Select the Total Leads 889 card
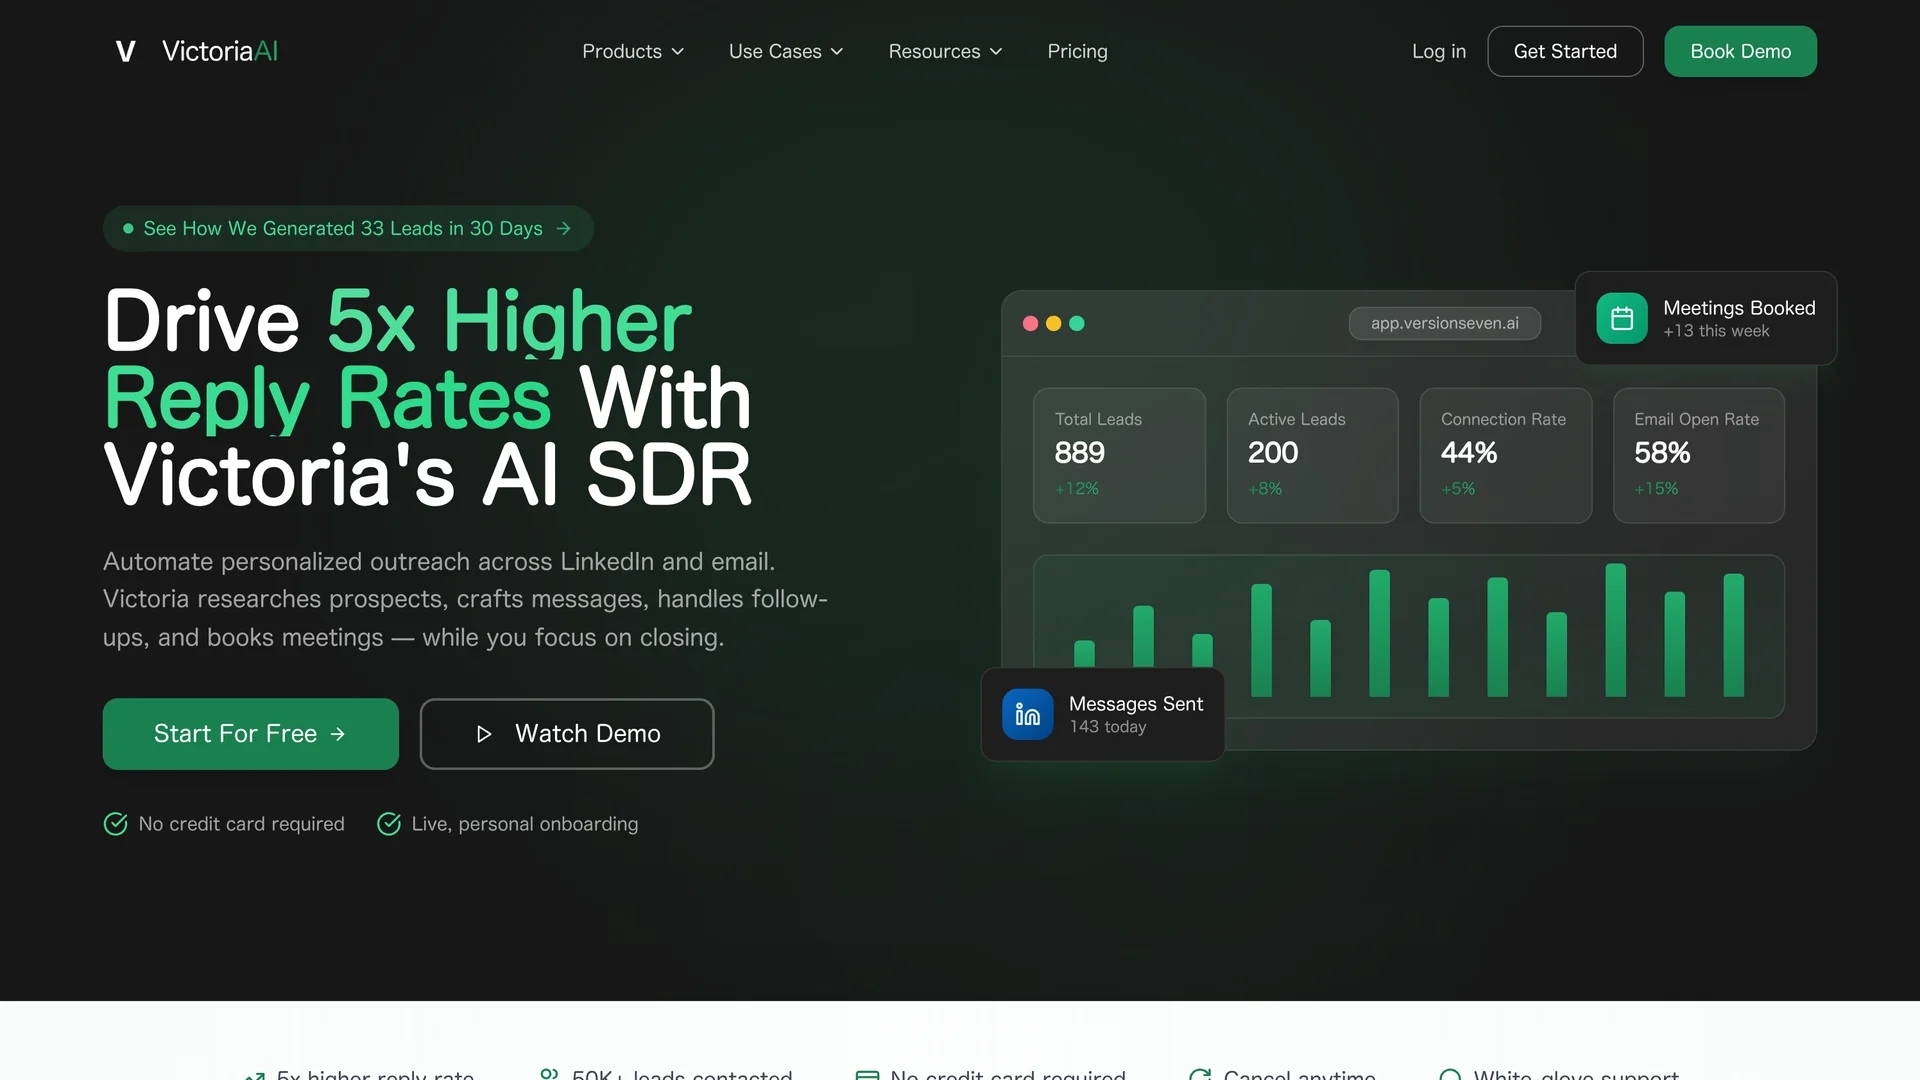 [x=1119, y=455]
